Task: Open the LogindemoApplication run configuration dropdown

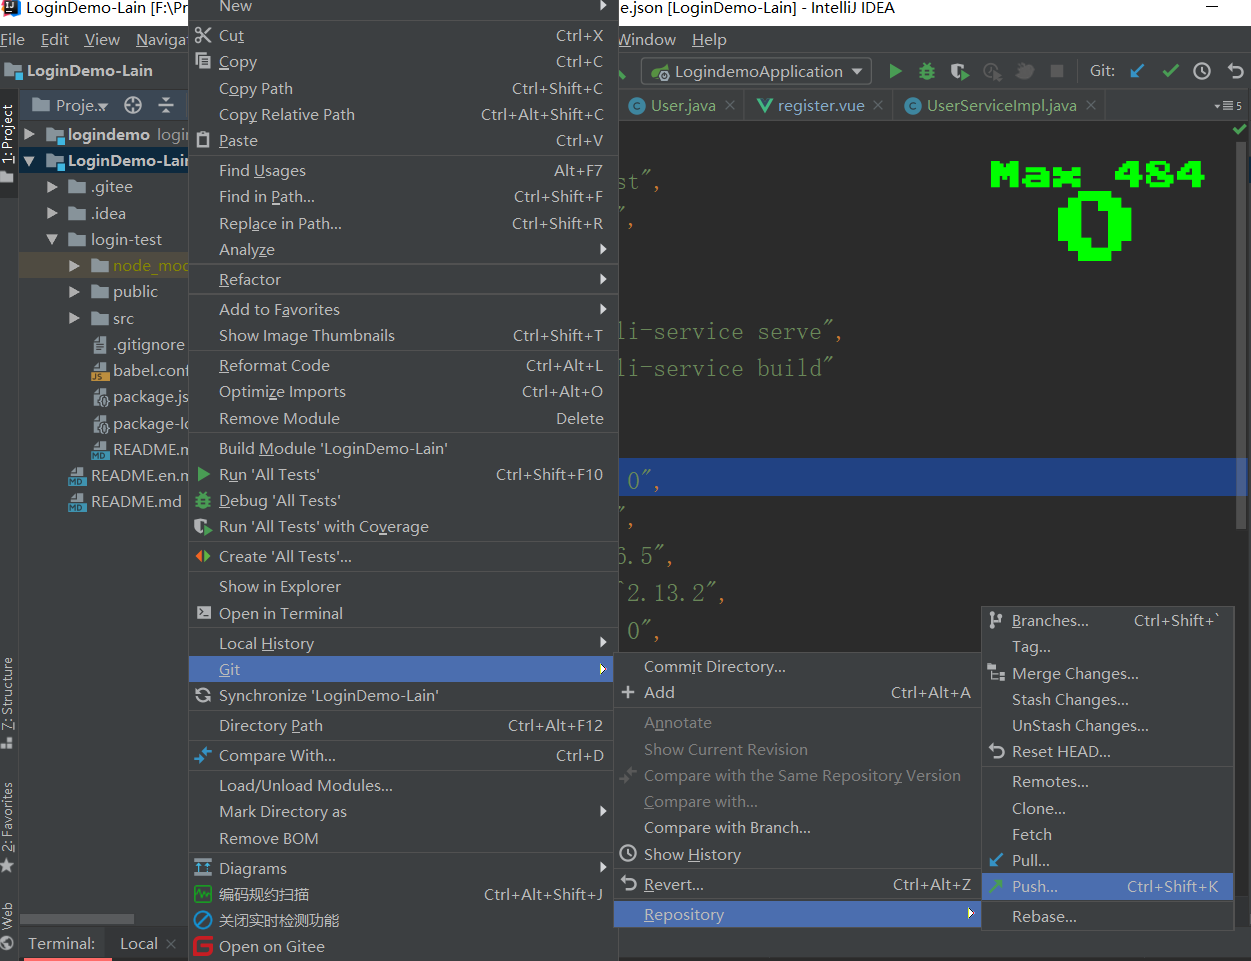Action: point(756,71)
